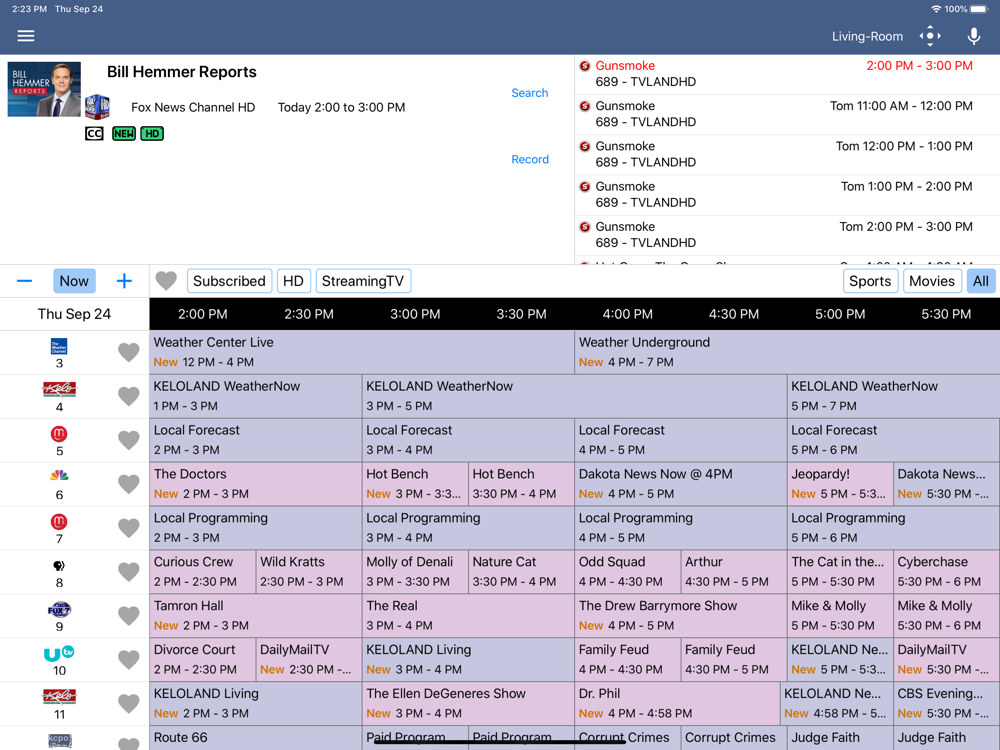Image resolution: width=1000 pixels, height=750 pixels.
Task: Open Dr. Phil 4 PM program
Action: click(677, 704)
